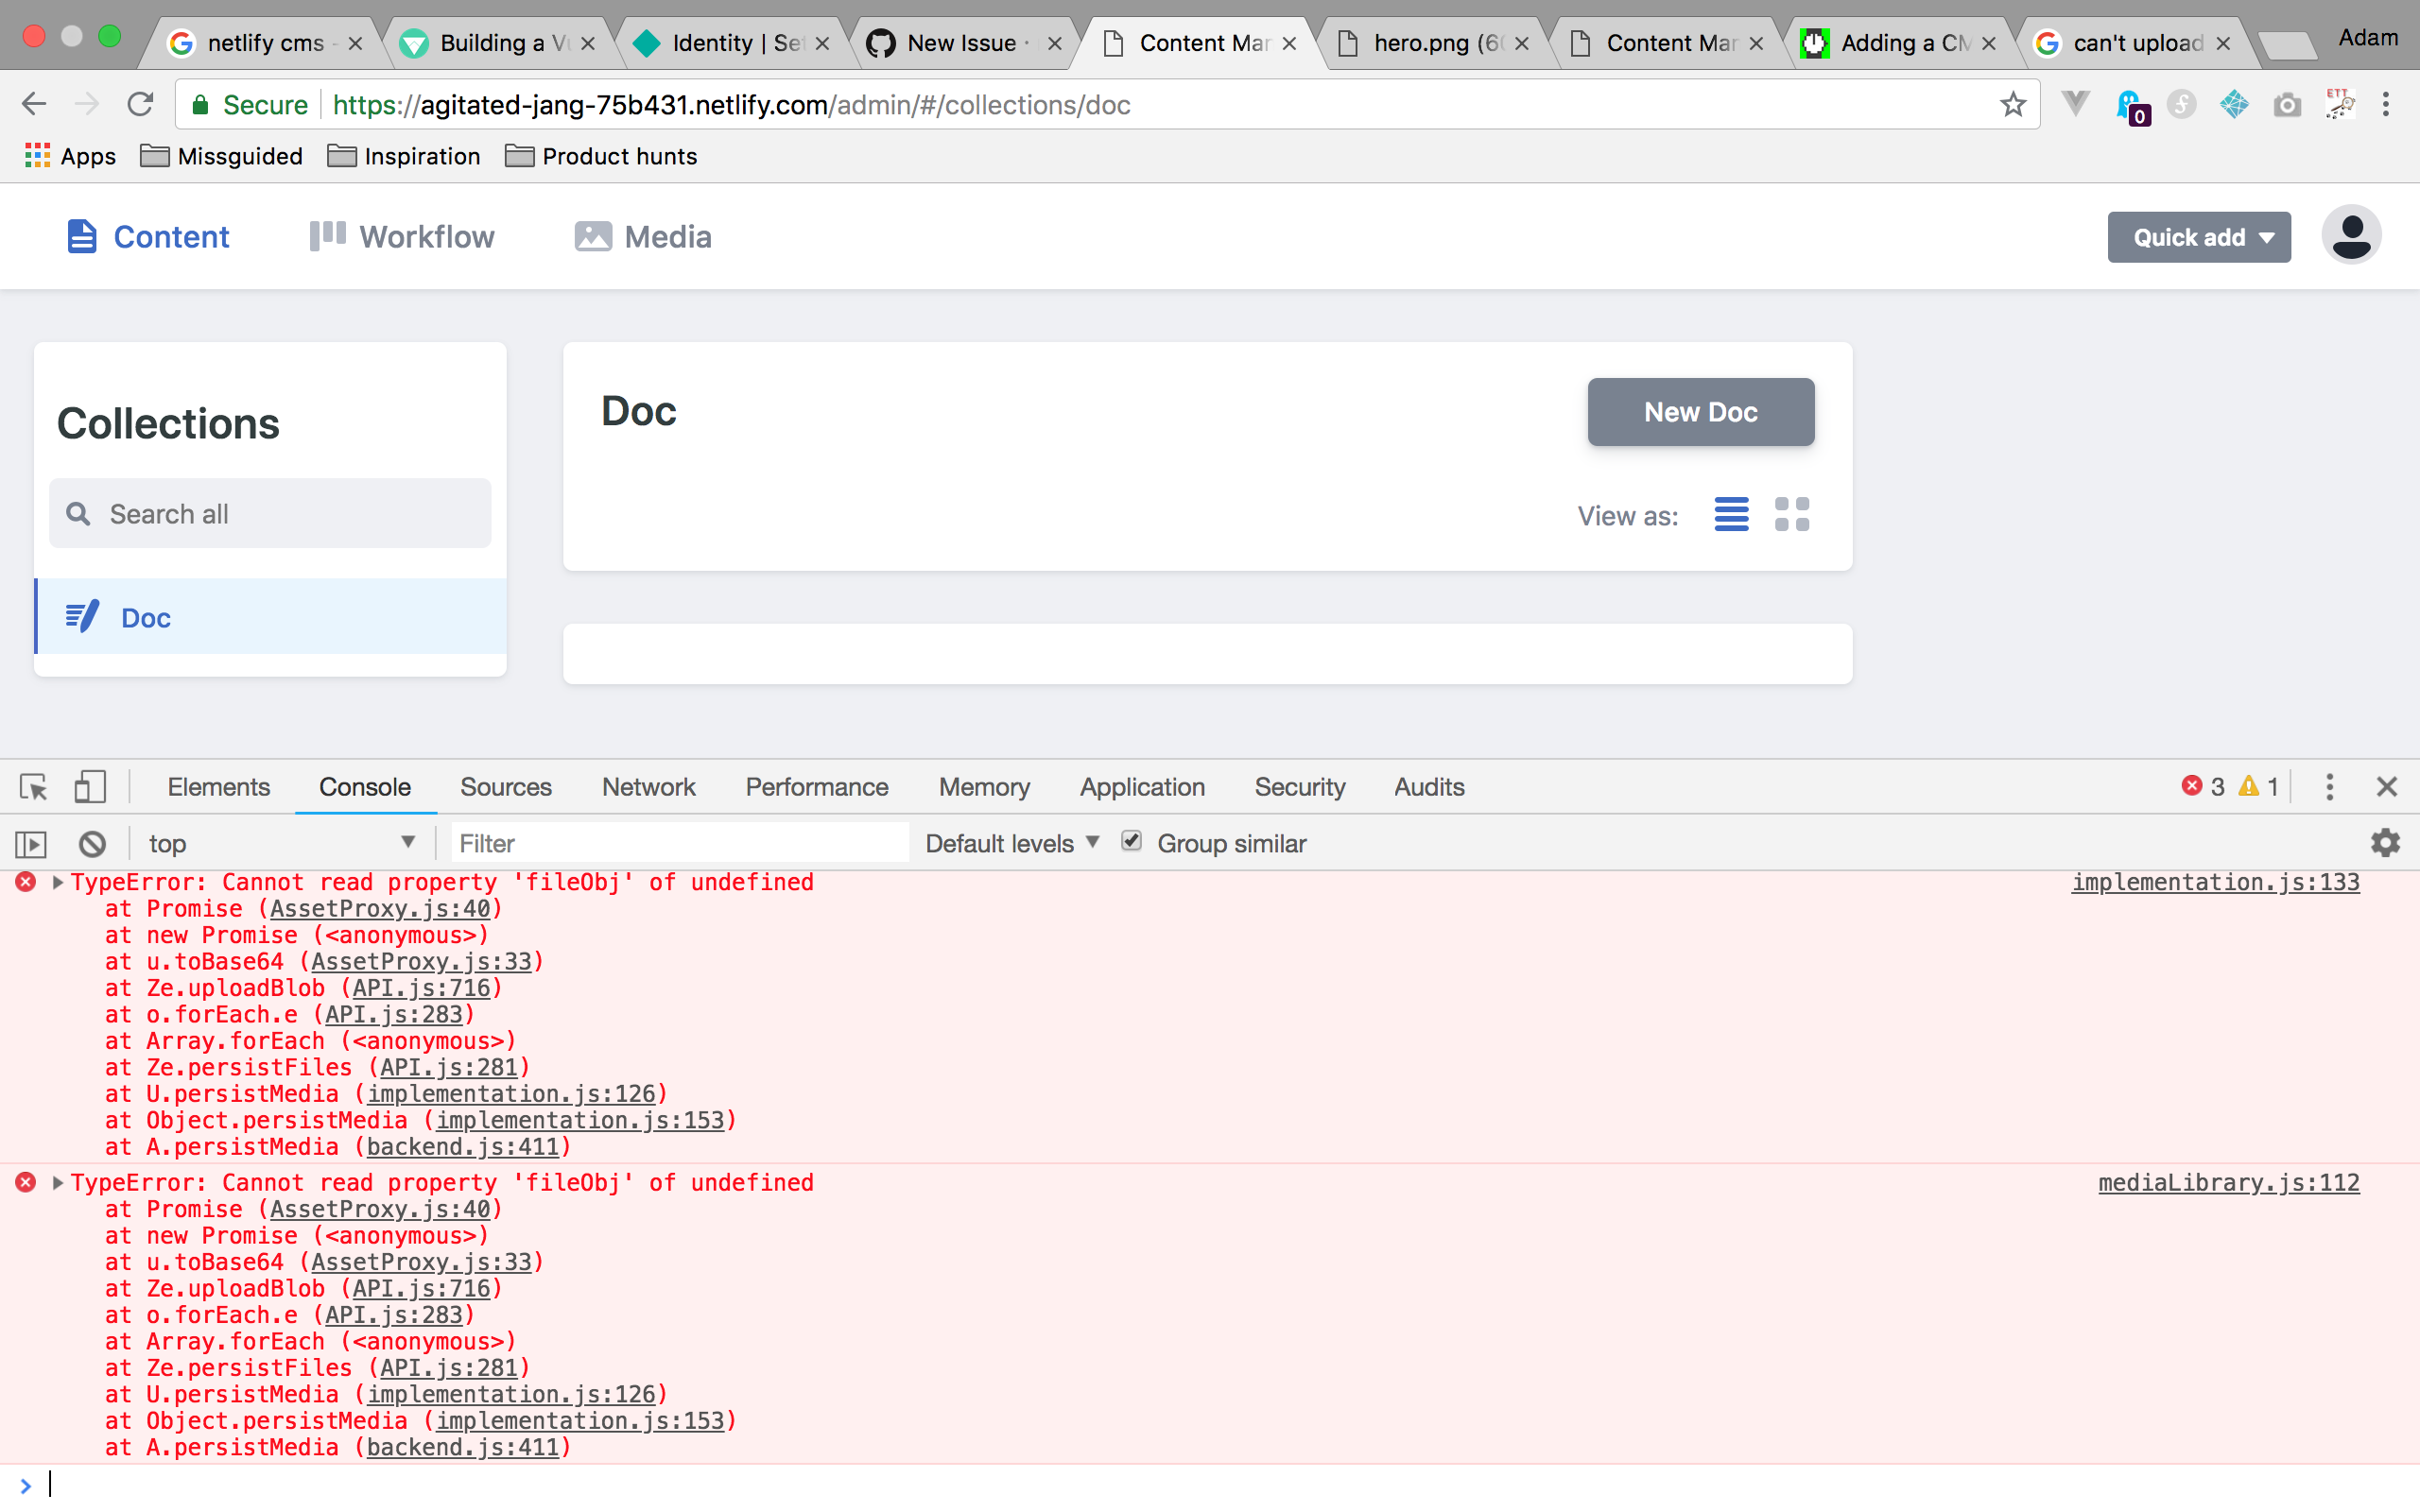Show console sidebar icon
Viewport: 2420px width, 1512px height.
point(31,844)
